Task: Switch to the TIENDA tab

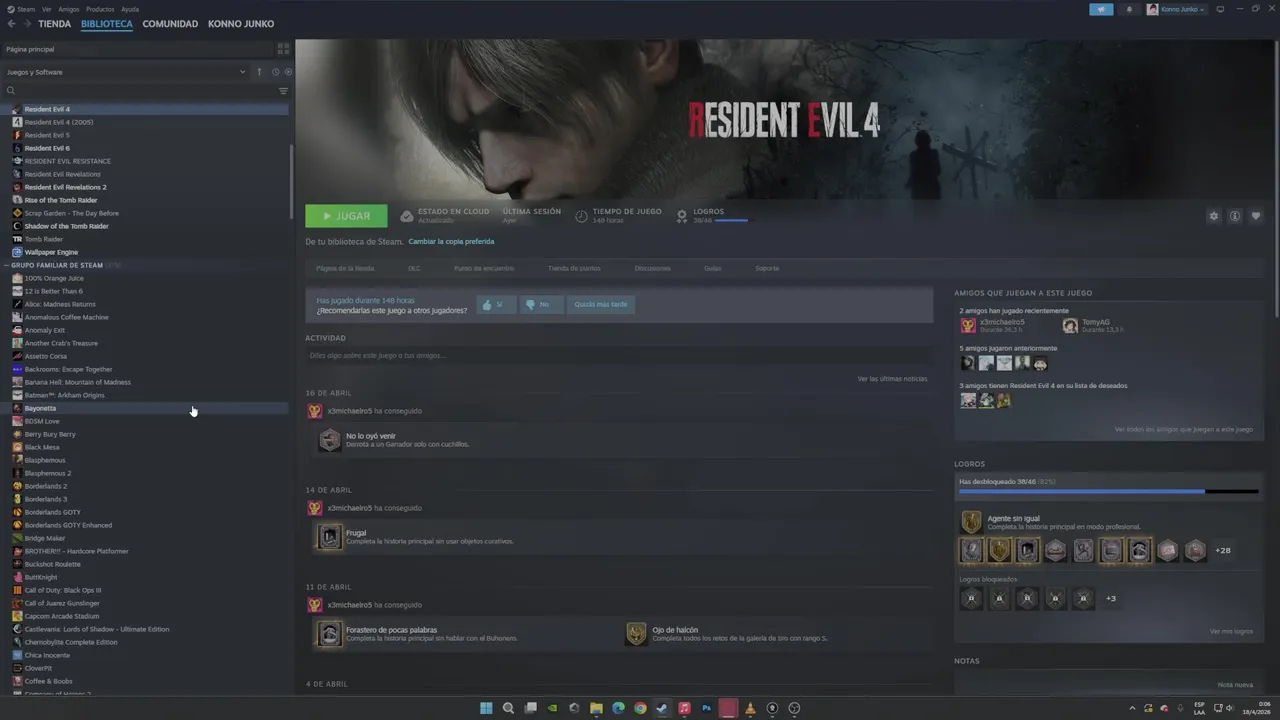Action: [54, 23]
